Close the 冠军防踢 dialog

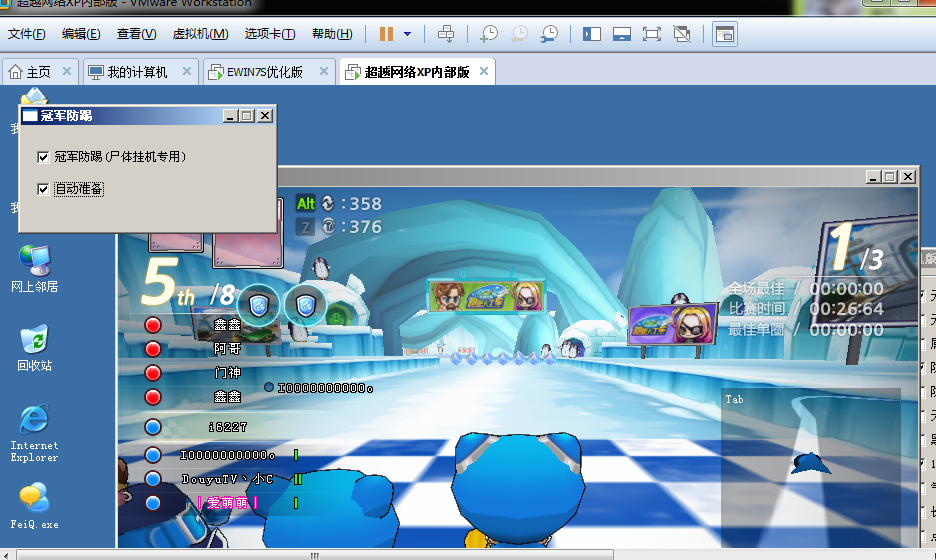(265, 116)
